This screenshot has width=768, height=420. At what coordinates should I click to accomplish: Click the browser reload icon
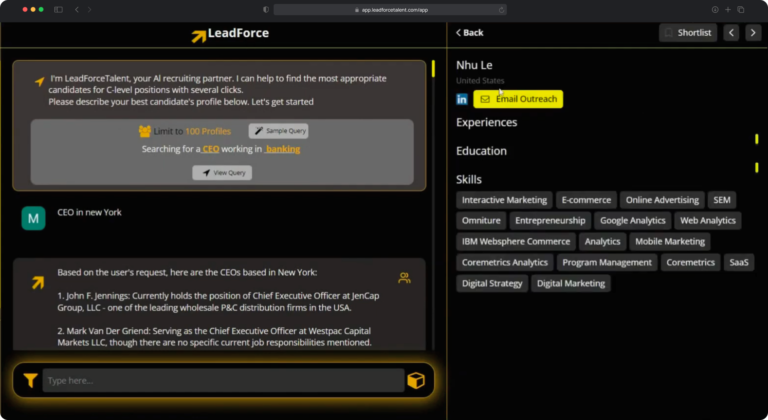point(501,10)
